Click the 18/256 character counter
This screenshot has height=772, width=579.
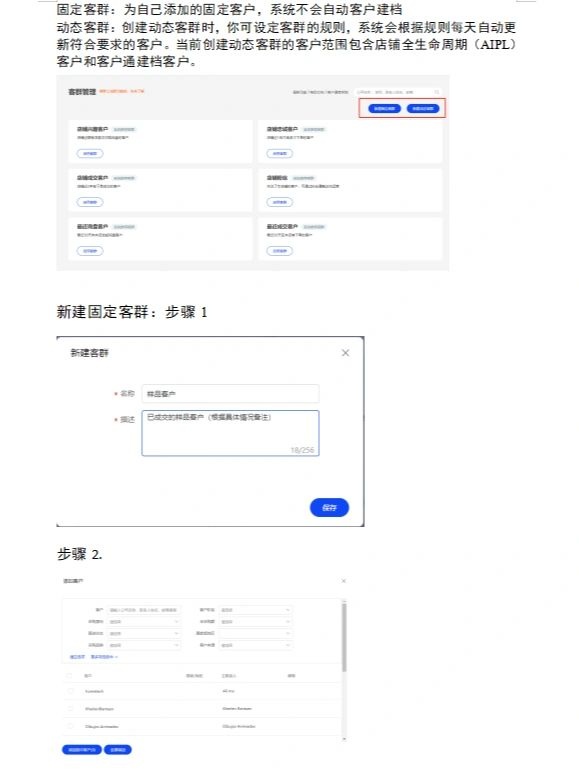click(x=302, y=450)
